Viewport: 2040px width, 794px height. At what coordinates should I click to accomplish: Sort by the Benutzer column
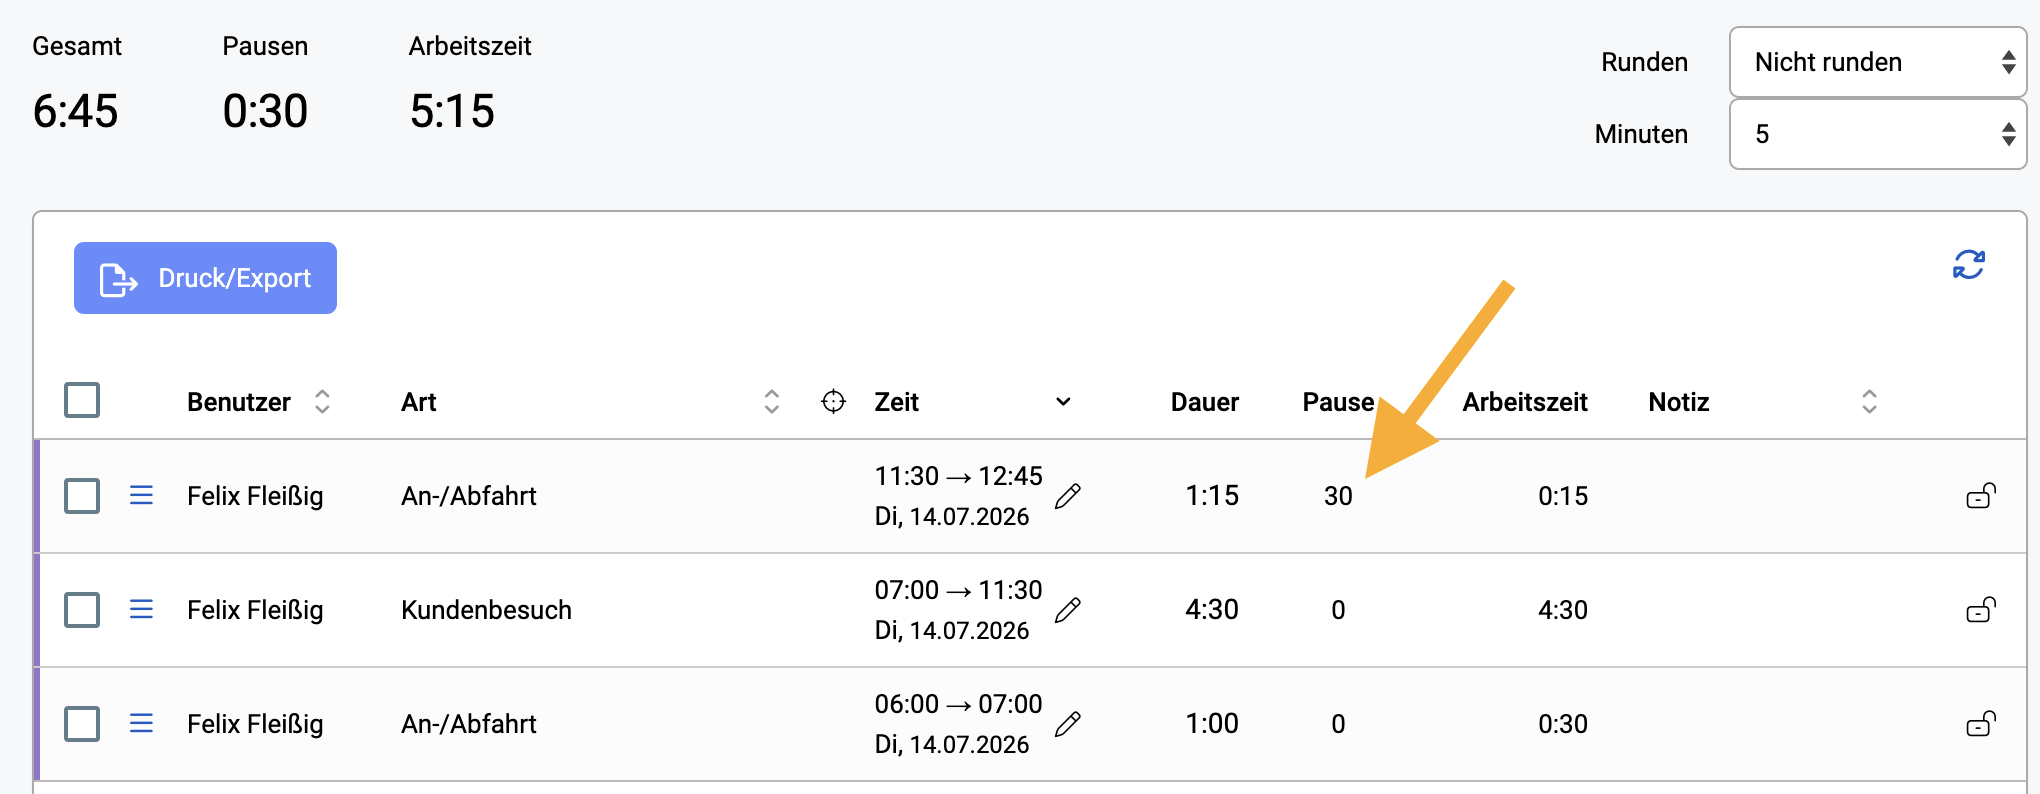click(x=322, y=402)
